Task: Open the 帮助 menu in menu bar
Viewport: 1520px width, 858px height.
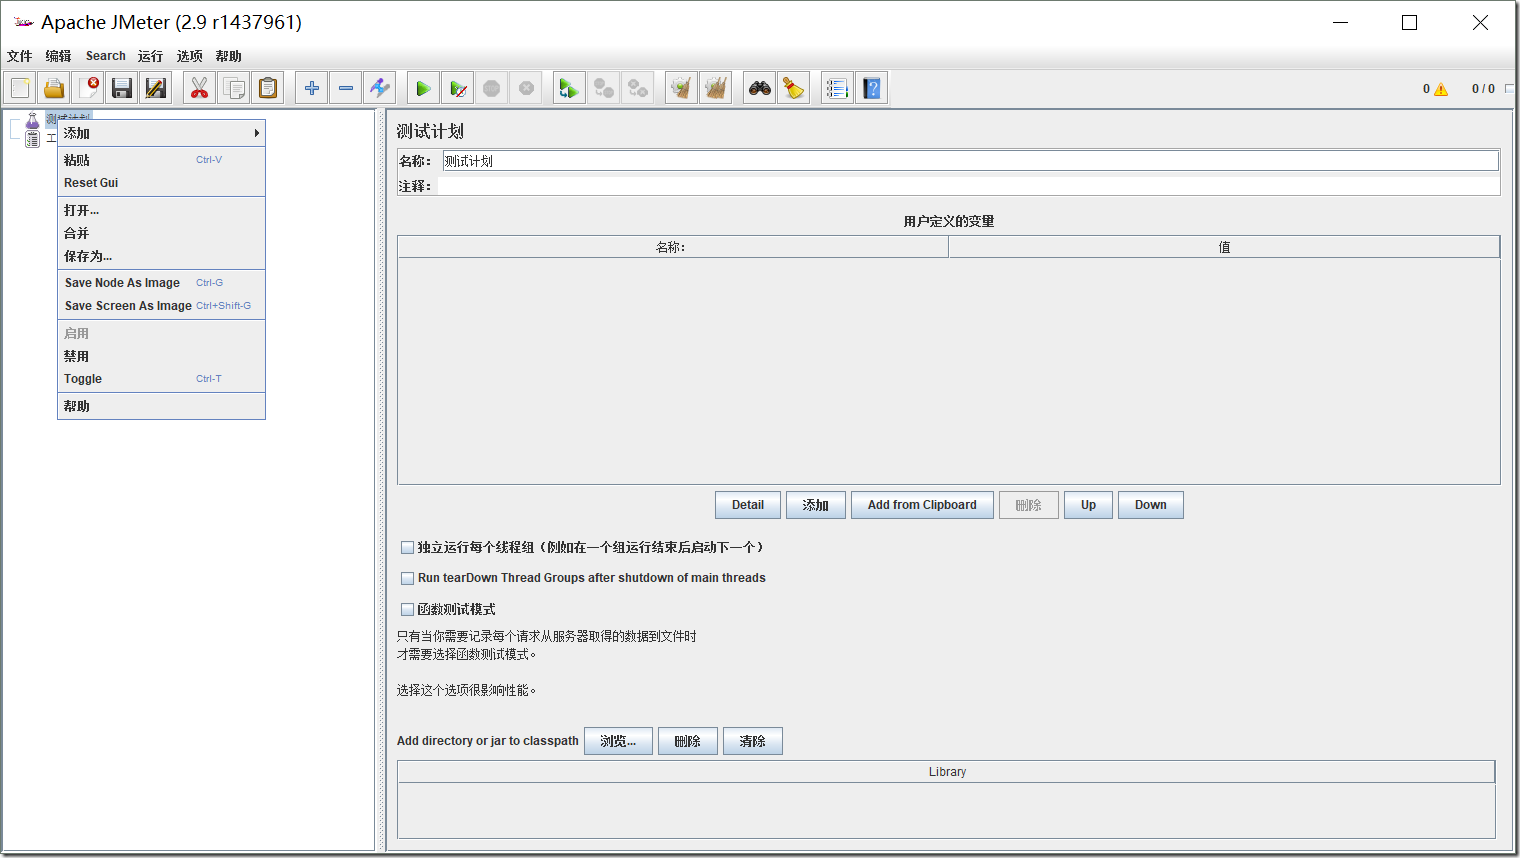Action: (x=229, y=56)
